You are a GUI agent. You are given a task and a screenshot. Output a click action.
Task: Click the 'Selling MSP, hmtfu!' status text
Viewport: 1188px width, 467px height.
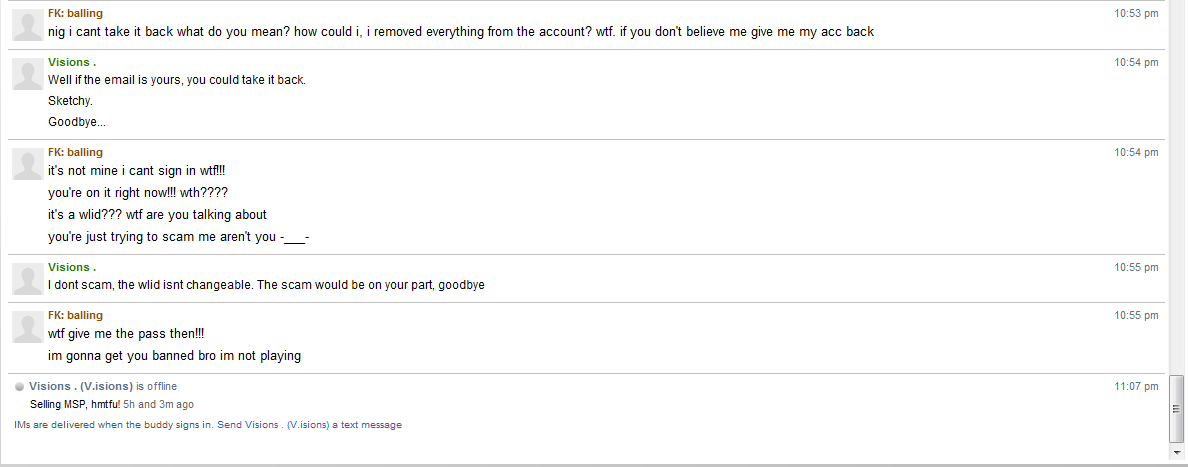pyautogui.click(x=75, y=404)
